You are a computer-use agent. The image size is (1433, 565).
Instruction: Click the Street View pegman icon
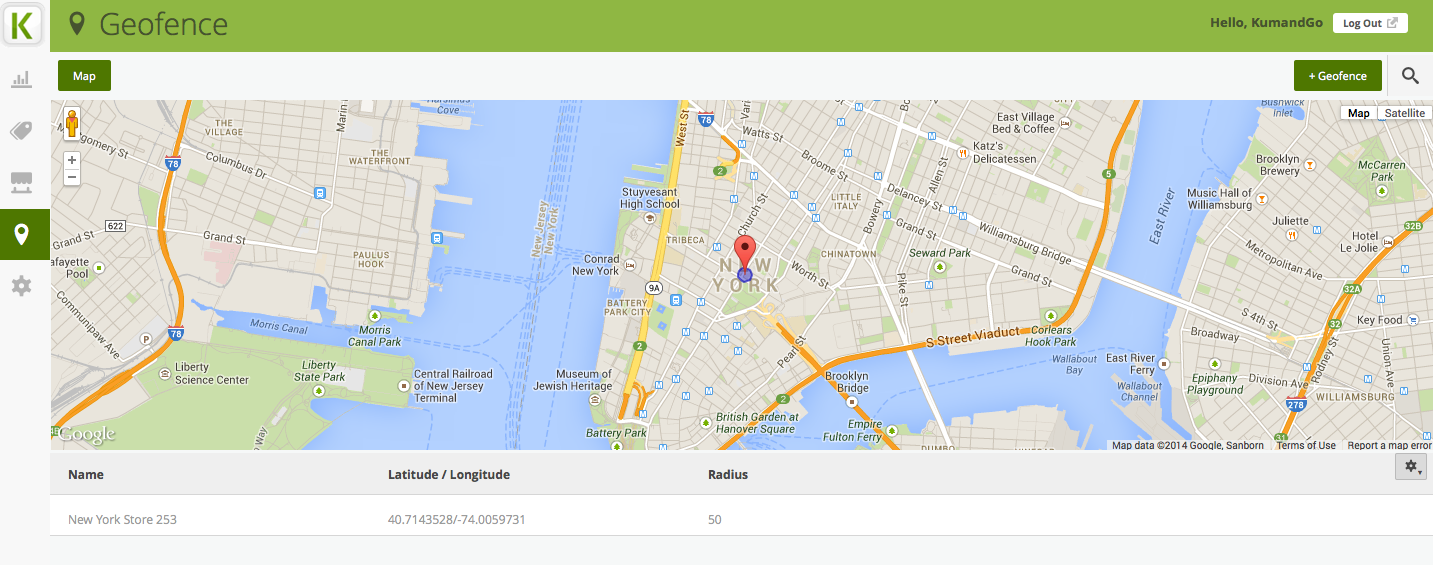coord(72,124)
